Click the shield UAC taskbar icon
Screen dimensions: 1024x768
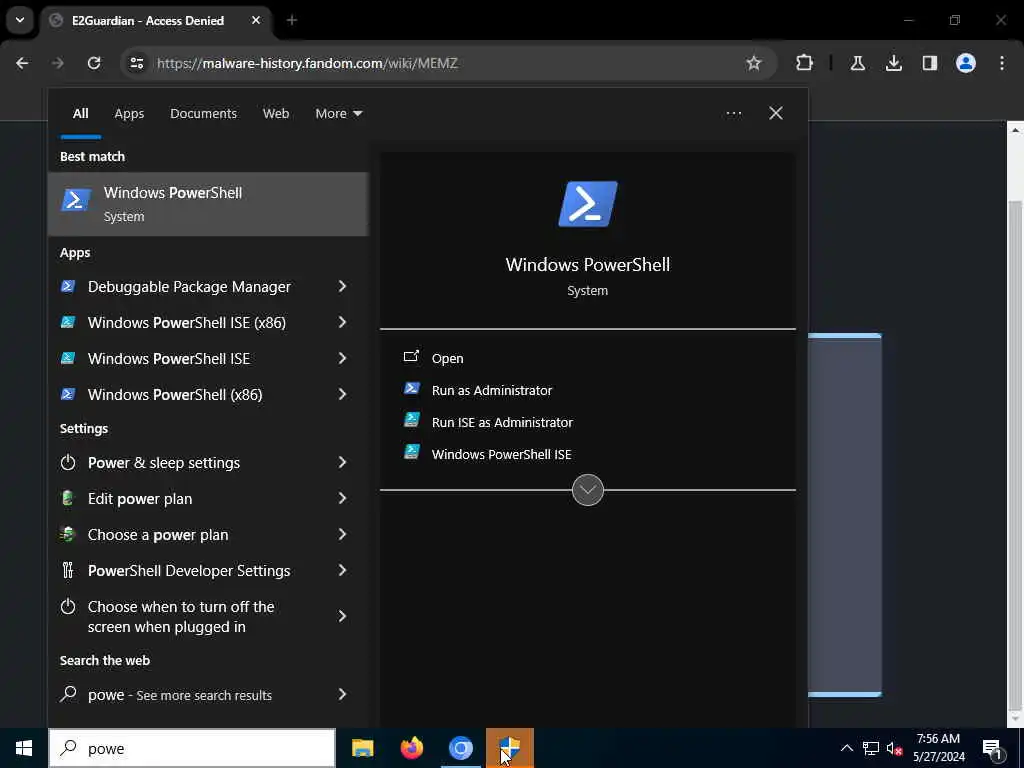509,748
